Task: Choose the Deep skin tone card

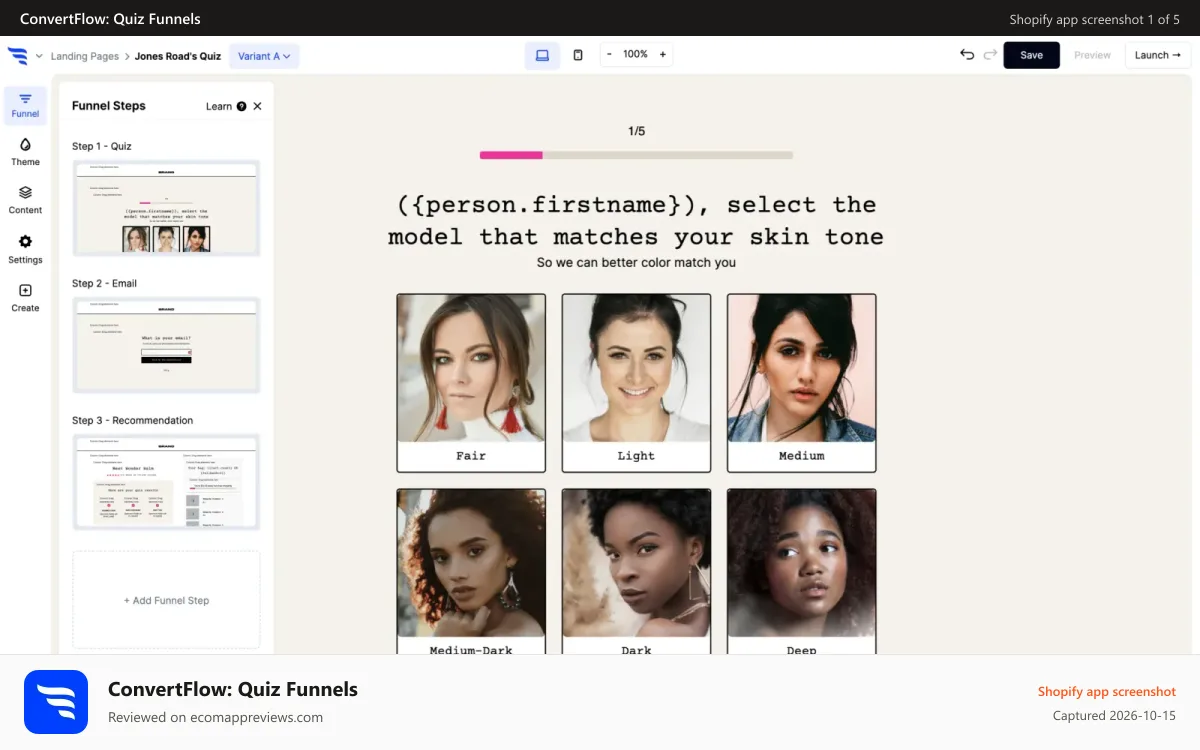Action: pyautogui.click(x=801, y=571)
